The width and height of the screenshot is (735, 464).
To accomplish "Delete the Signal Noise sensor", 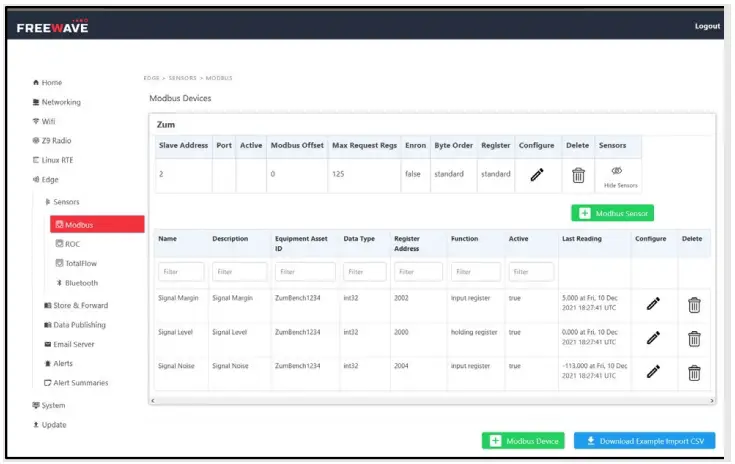I will point(694,373).
